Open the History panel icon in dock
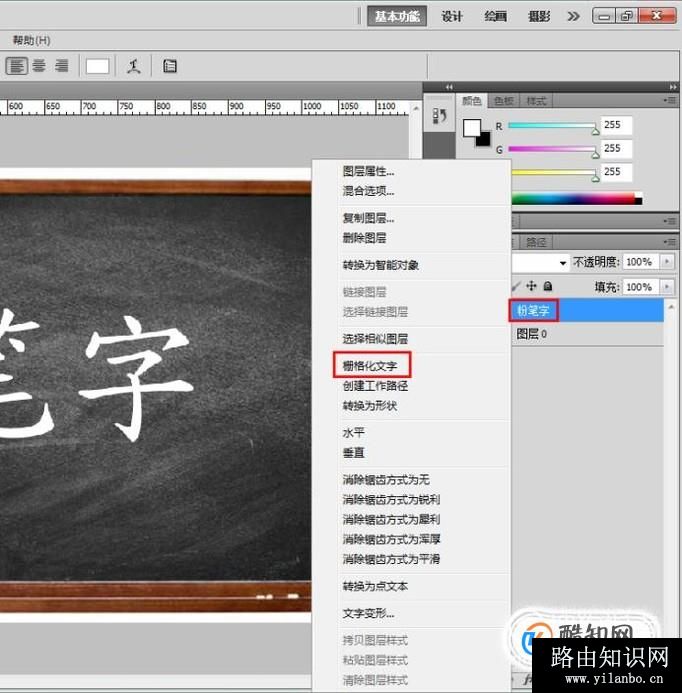This screenshot has width=682, height=693. (x=439, y=117)
